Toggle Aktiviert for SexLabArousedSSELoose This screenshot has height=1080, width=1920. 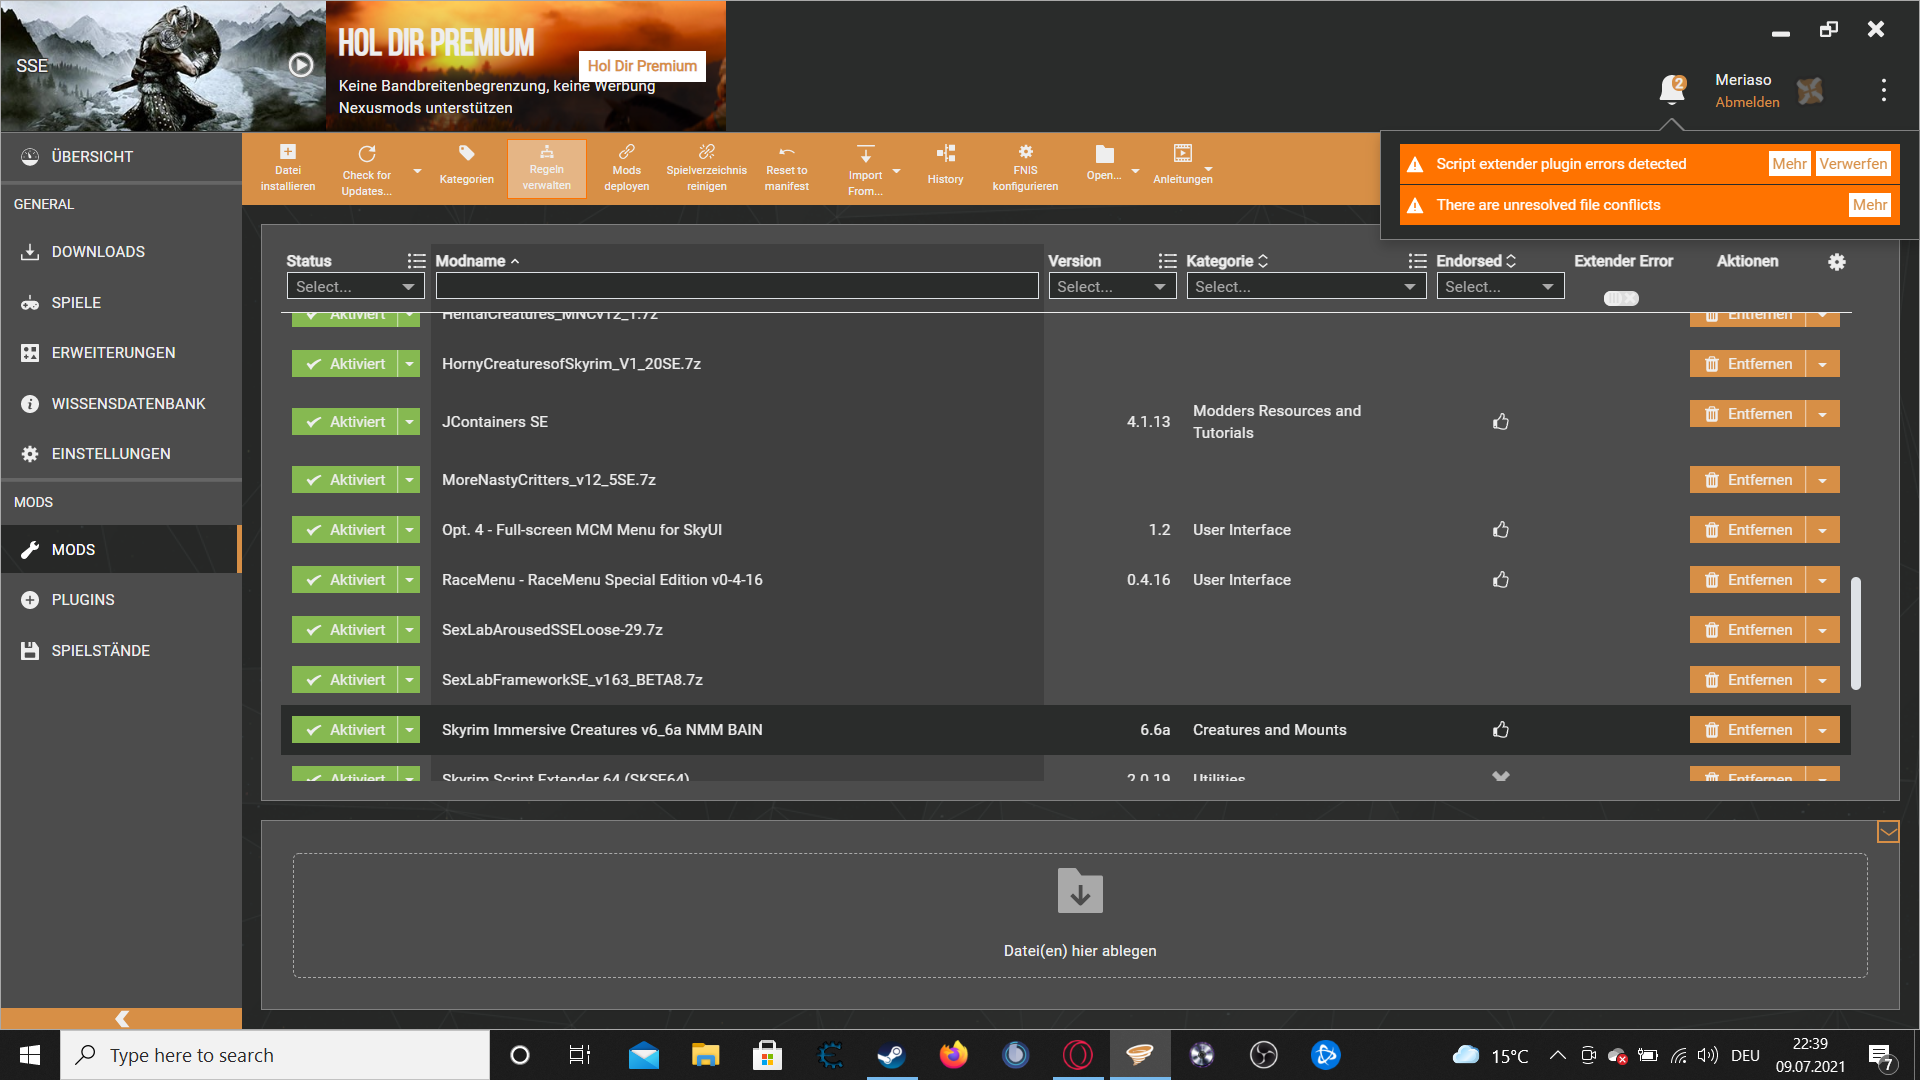[345, 630]
